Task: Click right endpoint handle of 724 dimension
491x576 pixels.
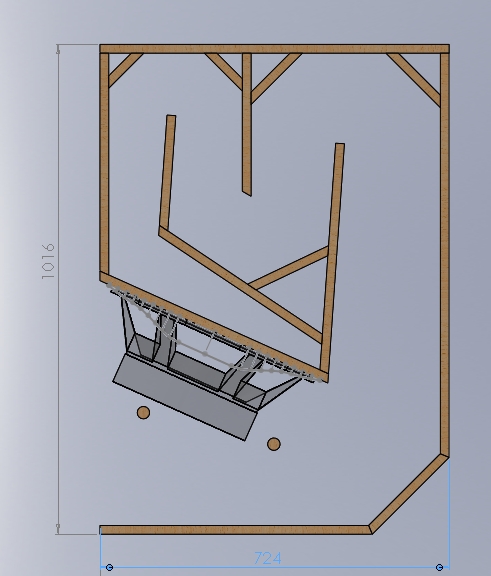Action: 439,568
